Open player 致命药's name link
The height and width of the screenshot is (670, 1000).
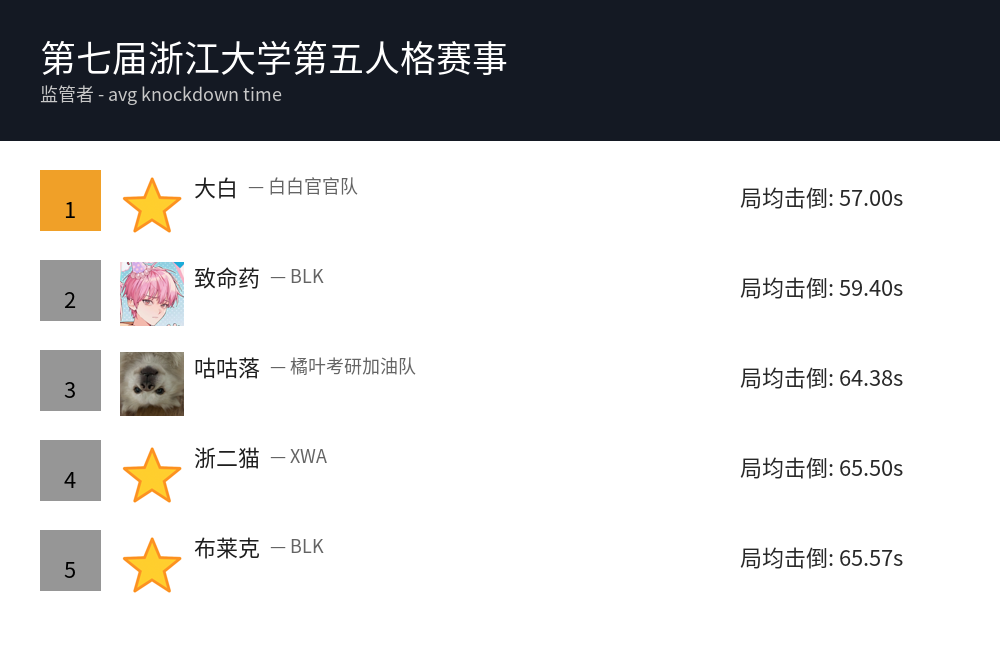[227, 278]
